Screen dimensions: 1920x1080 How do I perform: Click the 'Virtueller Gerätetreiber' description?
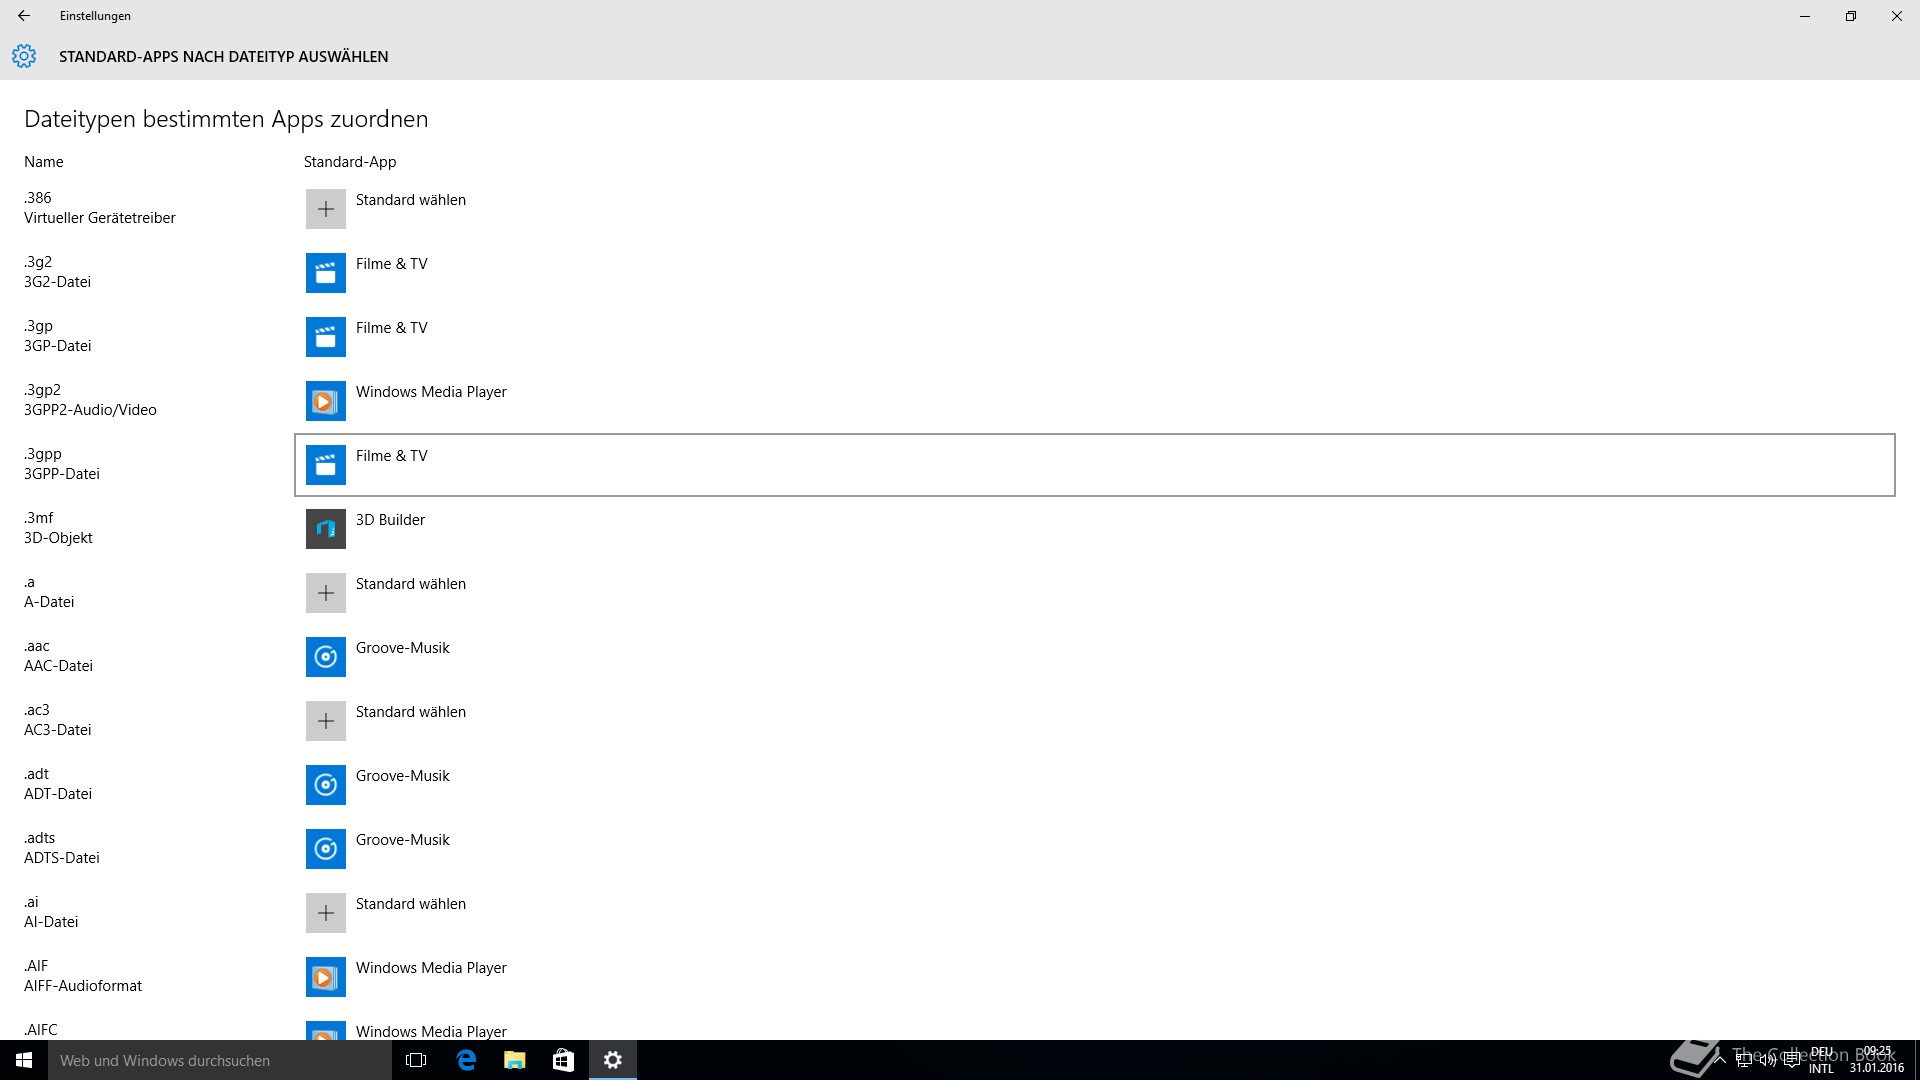tap(100, 218)
